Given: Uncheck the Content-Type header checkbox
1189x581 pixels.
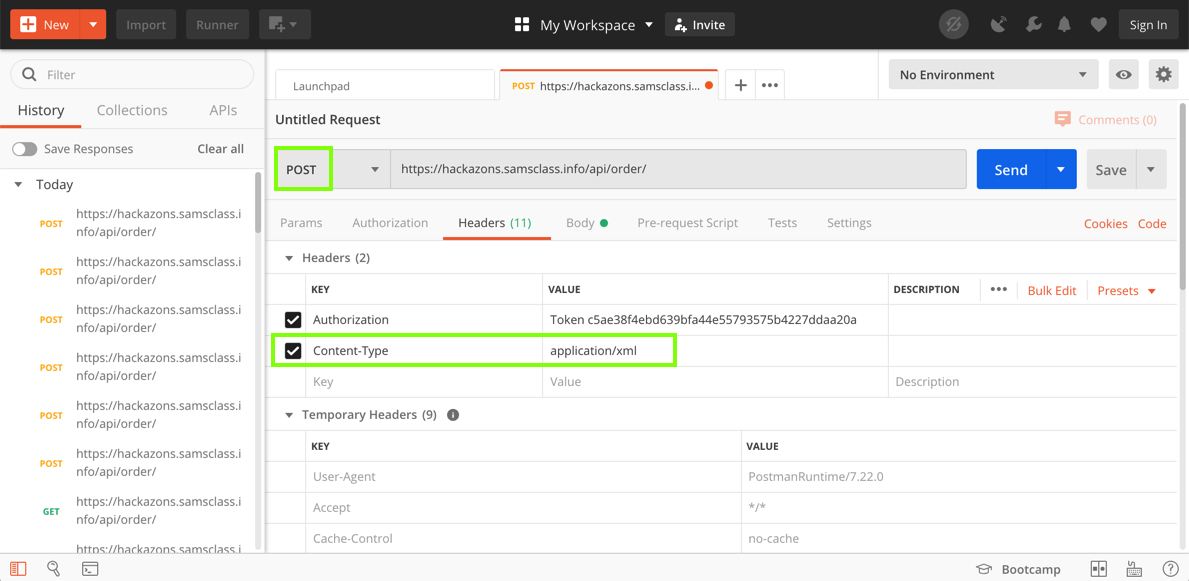Looking at the screenshot, I should click(293, 351).
